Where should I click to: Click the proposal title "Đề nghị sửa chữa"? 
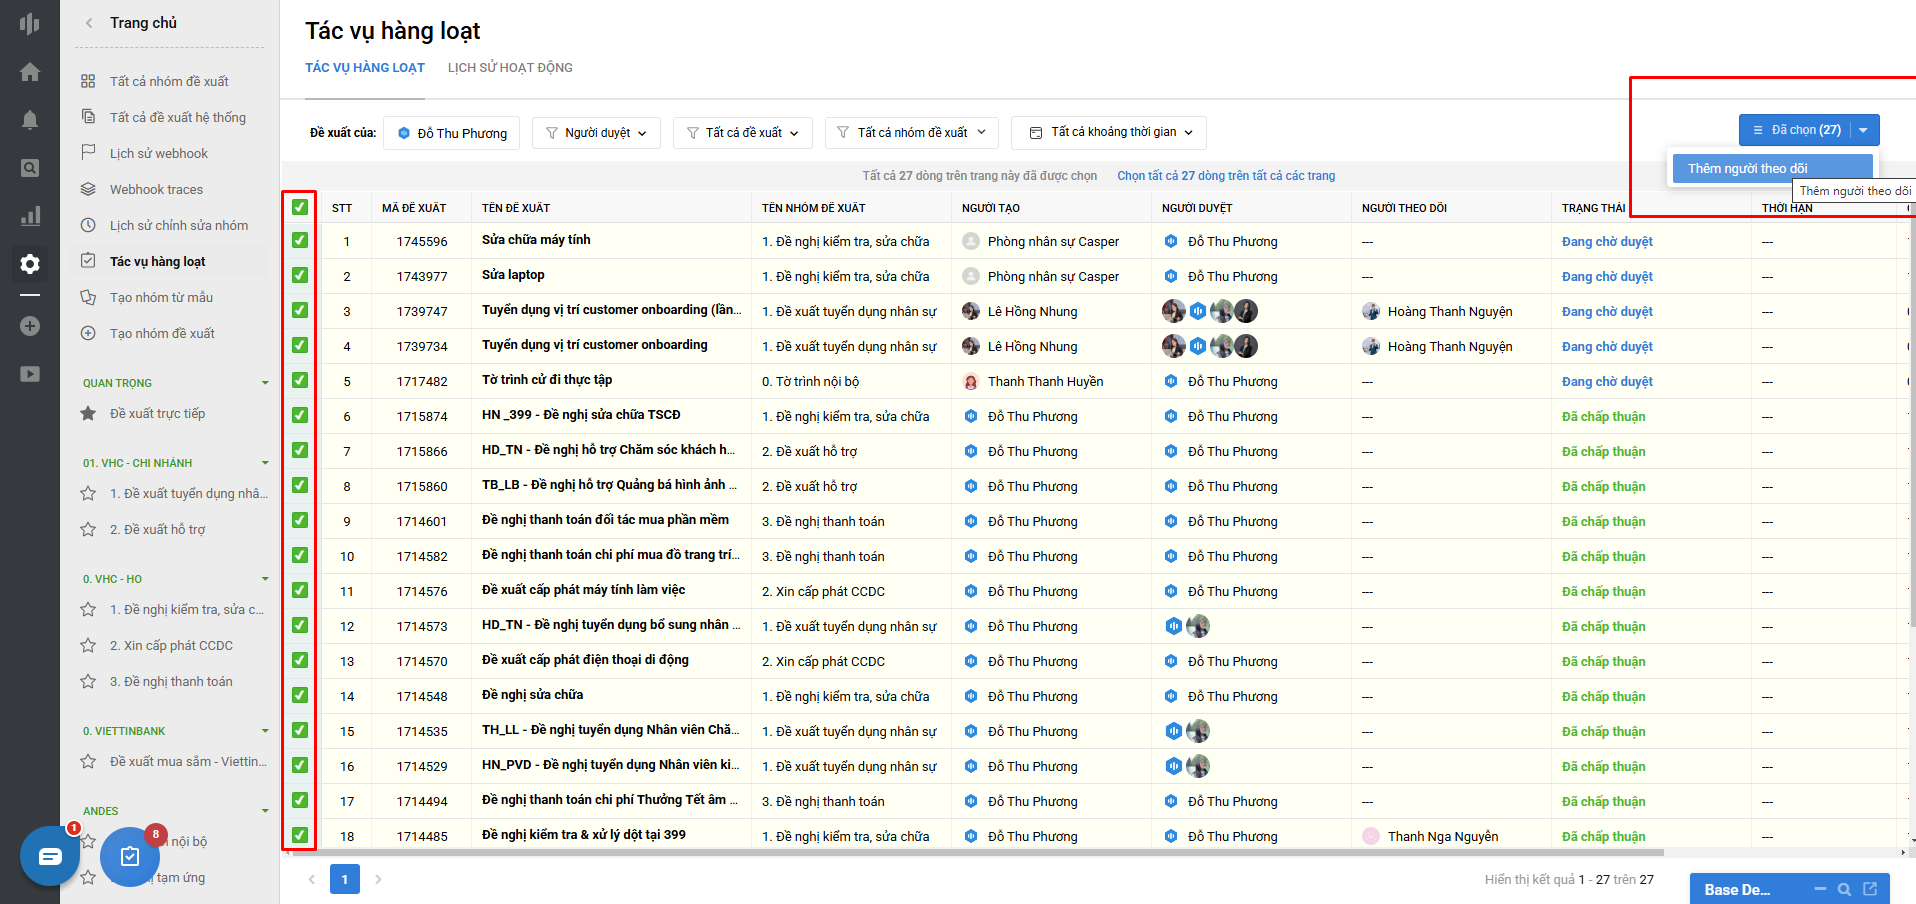tap(532, 695)
